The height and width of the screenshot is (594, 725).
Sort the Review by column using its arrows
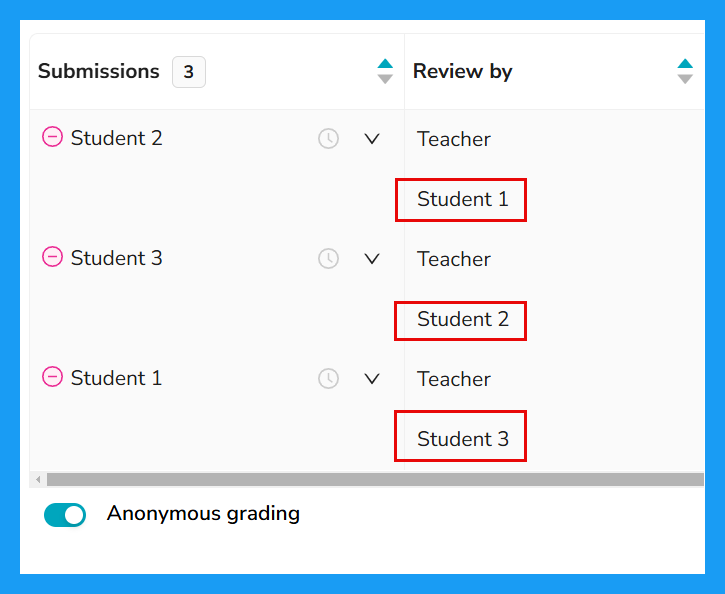tap(685, 71)
